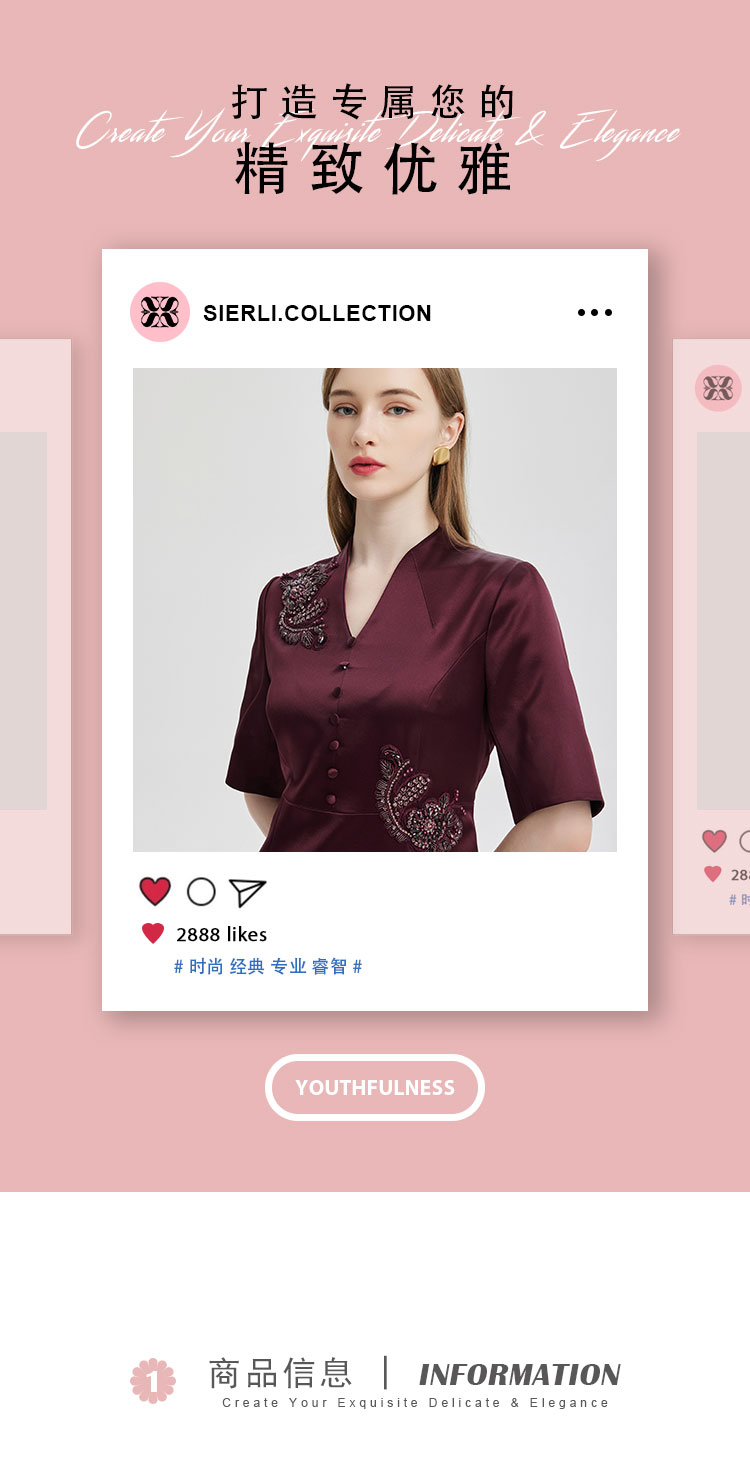The width and height of the screenshot is (750, 1461).
Task: Click the SIERLI.COLLECTION profile avatar logo
Action: click(160, 312)
